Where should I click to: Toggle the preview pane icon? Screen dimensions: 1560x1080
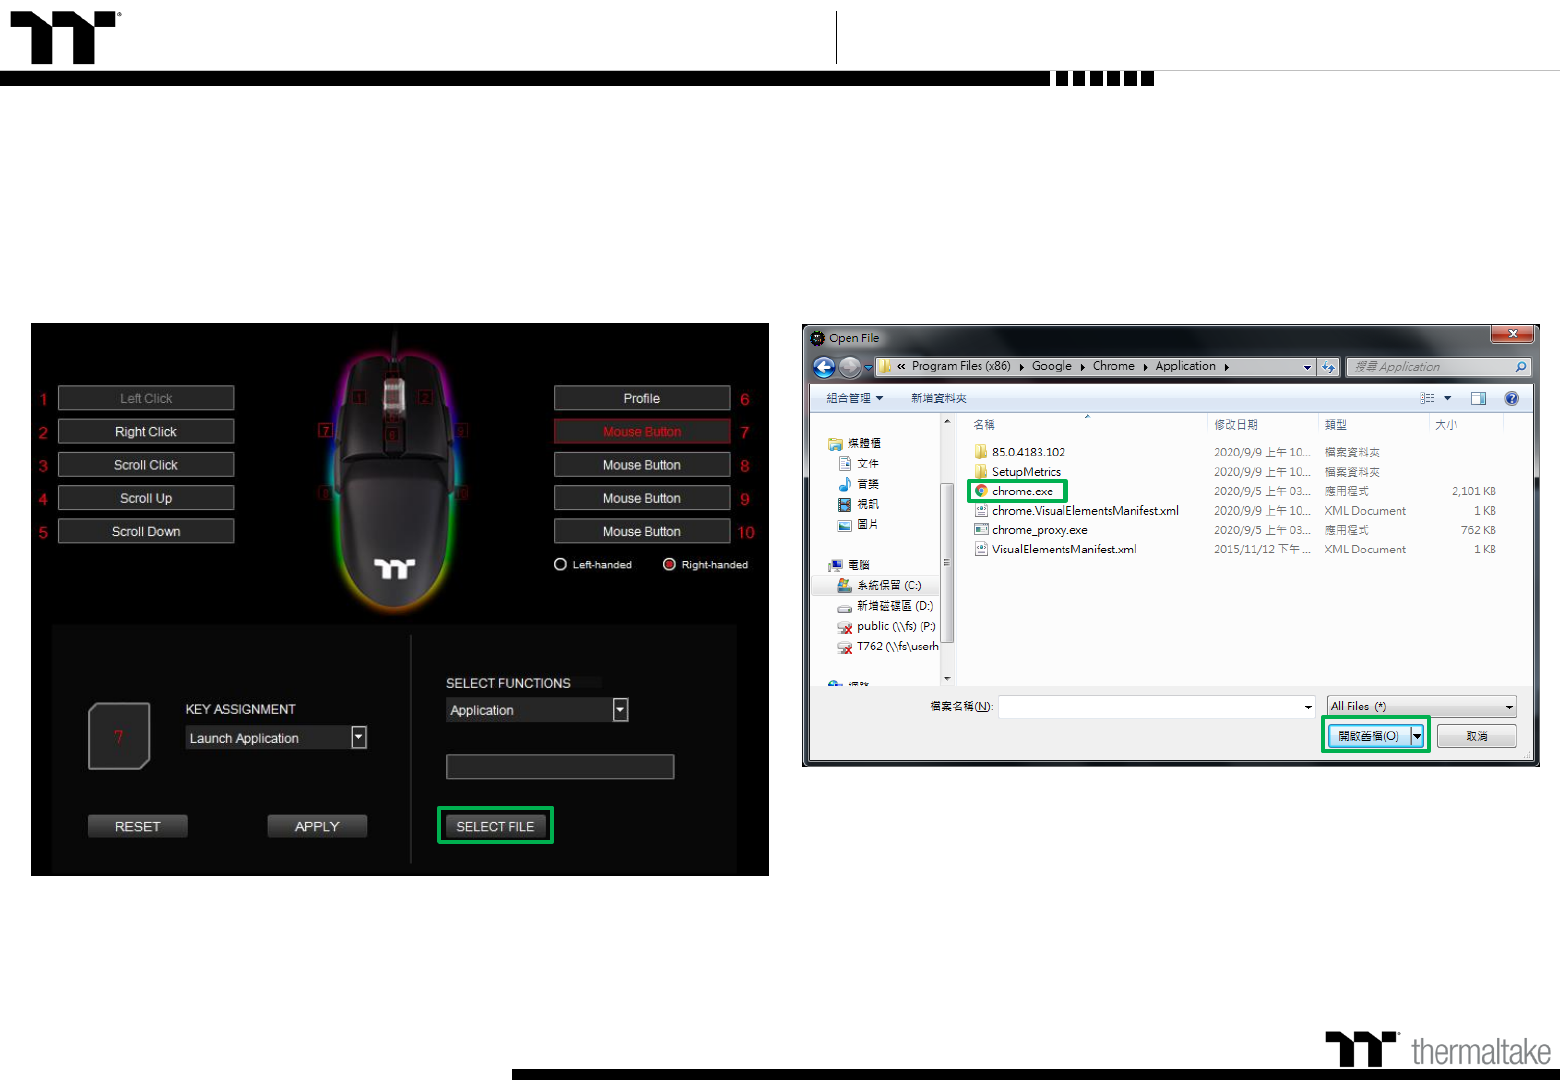(1478, 398)
